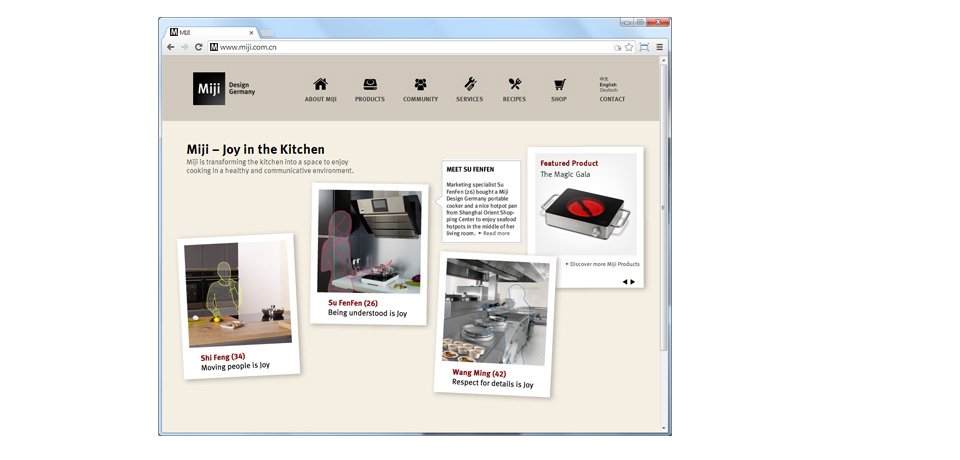
Task: Click the Miji logo square
Action: (209, 88)
